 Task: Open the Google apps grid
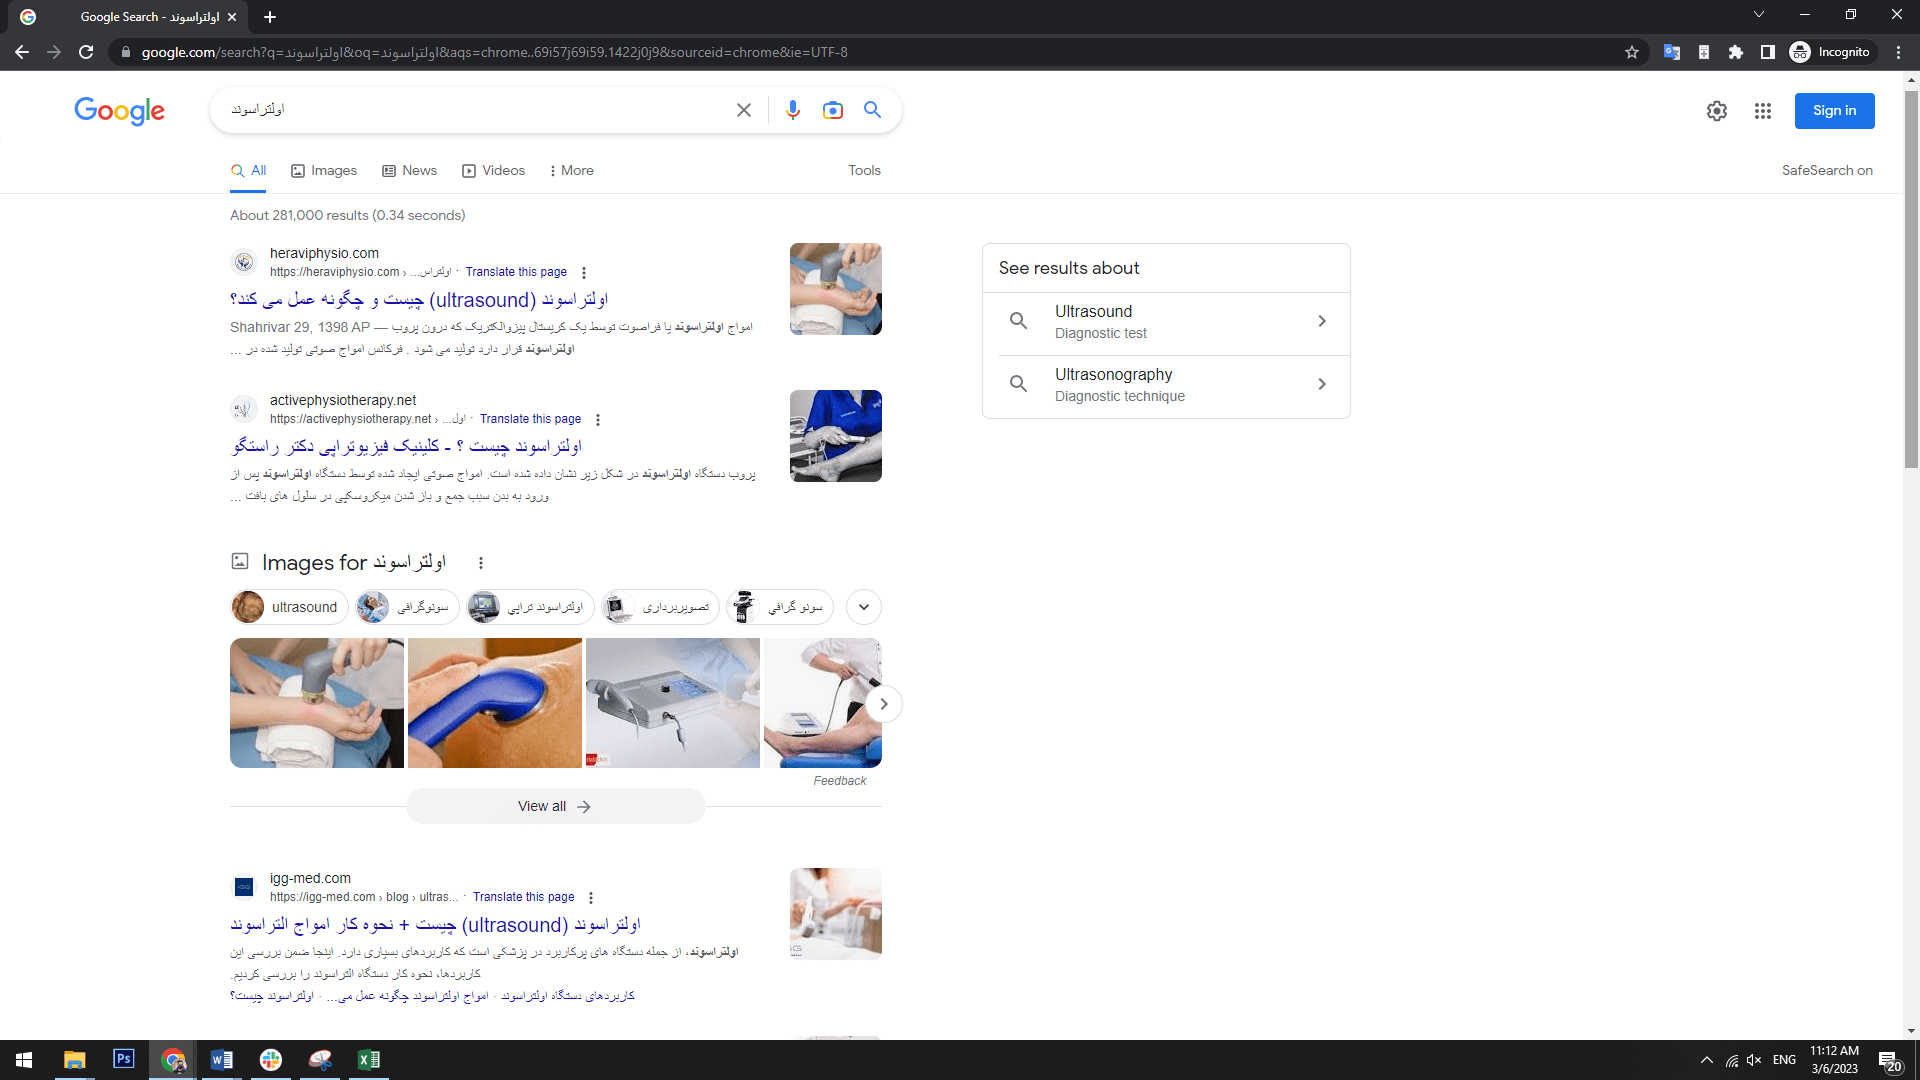coord(1763,111)
